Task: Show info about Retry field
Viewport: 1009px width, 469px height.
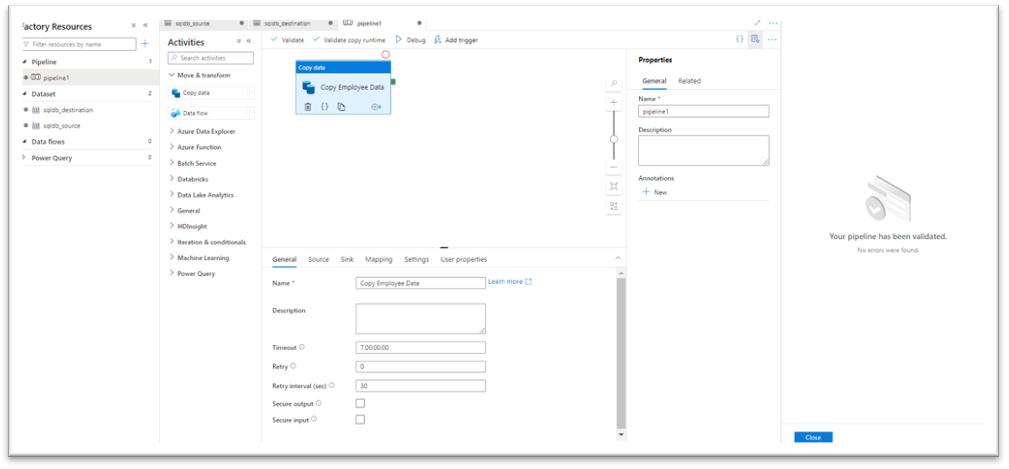Action: tap(293, 366)
